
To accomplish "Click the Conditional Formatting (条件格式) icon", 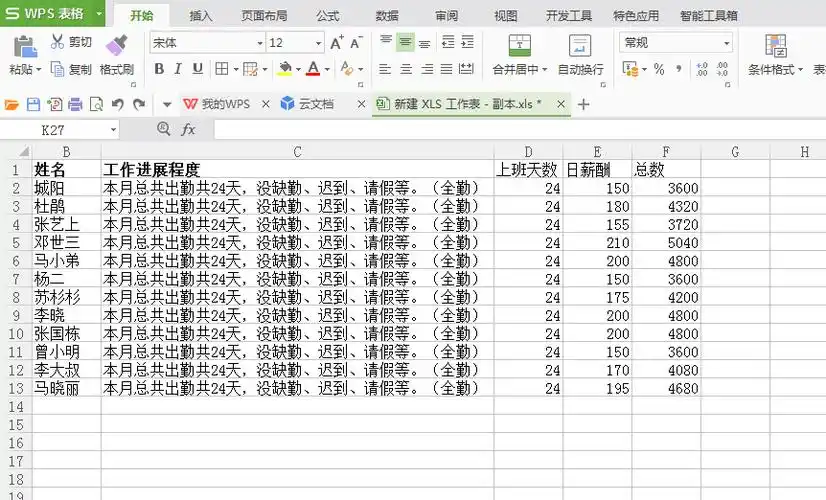I will [776, 46].
